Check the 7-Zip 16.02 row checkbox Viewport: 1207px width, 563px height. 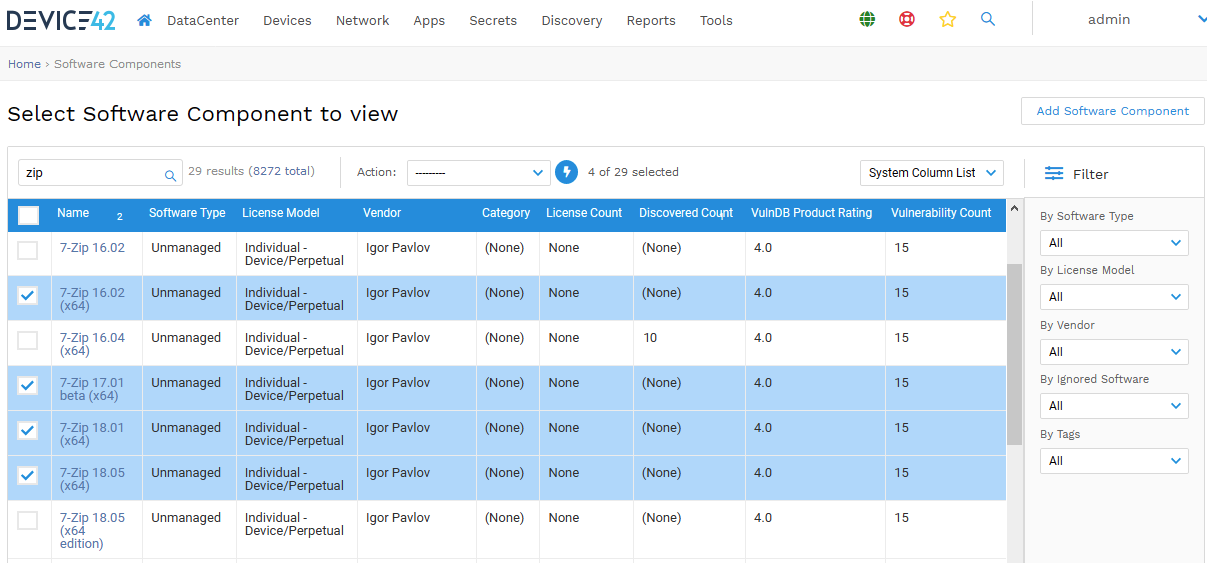click(28, 250)
